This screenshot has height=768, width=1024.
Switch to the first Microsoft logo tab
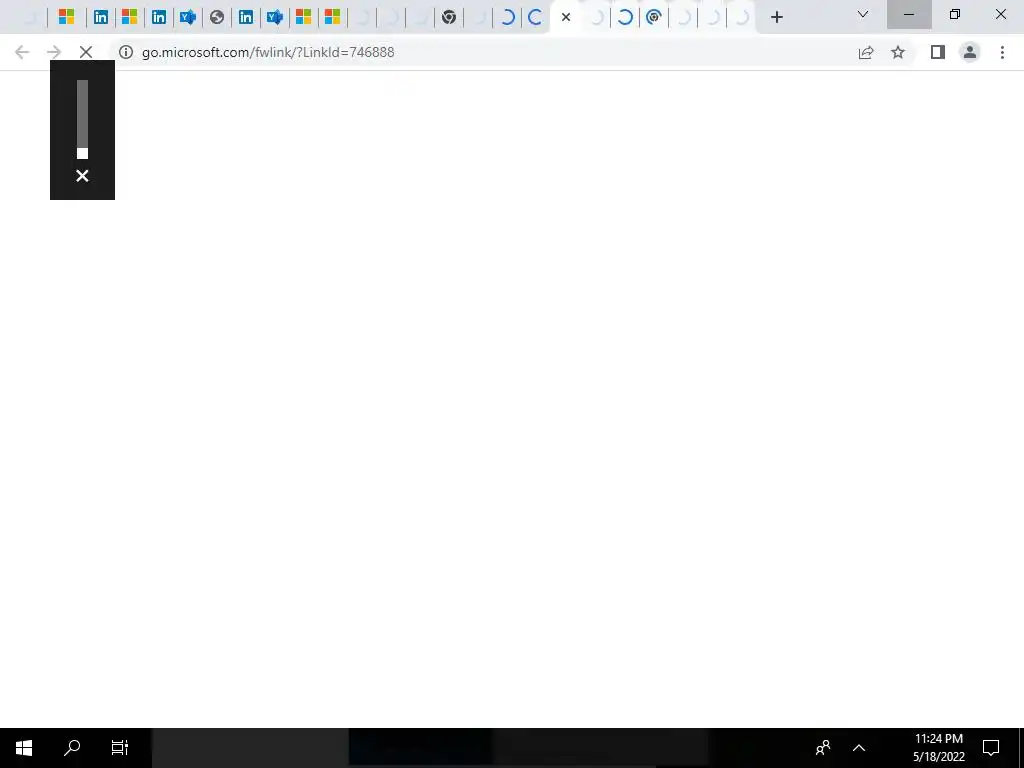coord(66,17)
